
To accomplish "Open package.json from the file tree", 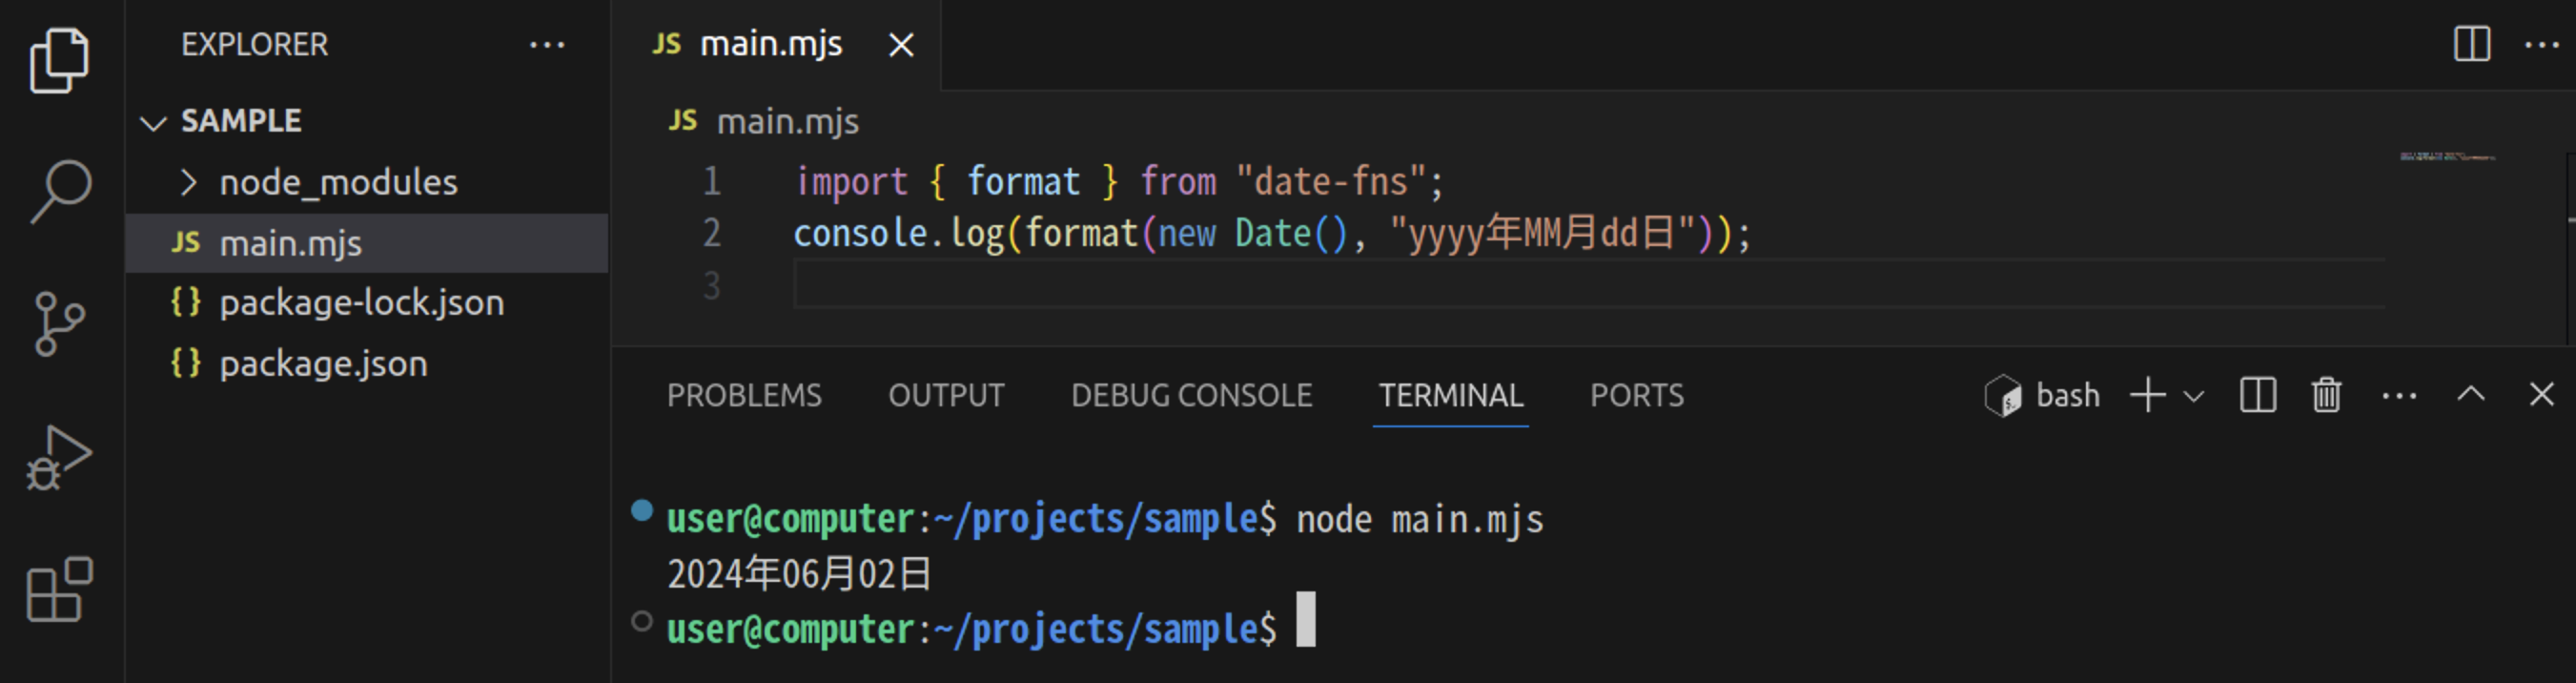I will tap(323, 364).
